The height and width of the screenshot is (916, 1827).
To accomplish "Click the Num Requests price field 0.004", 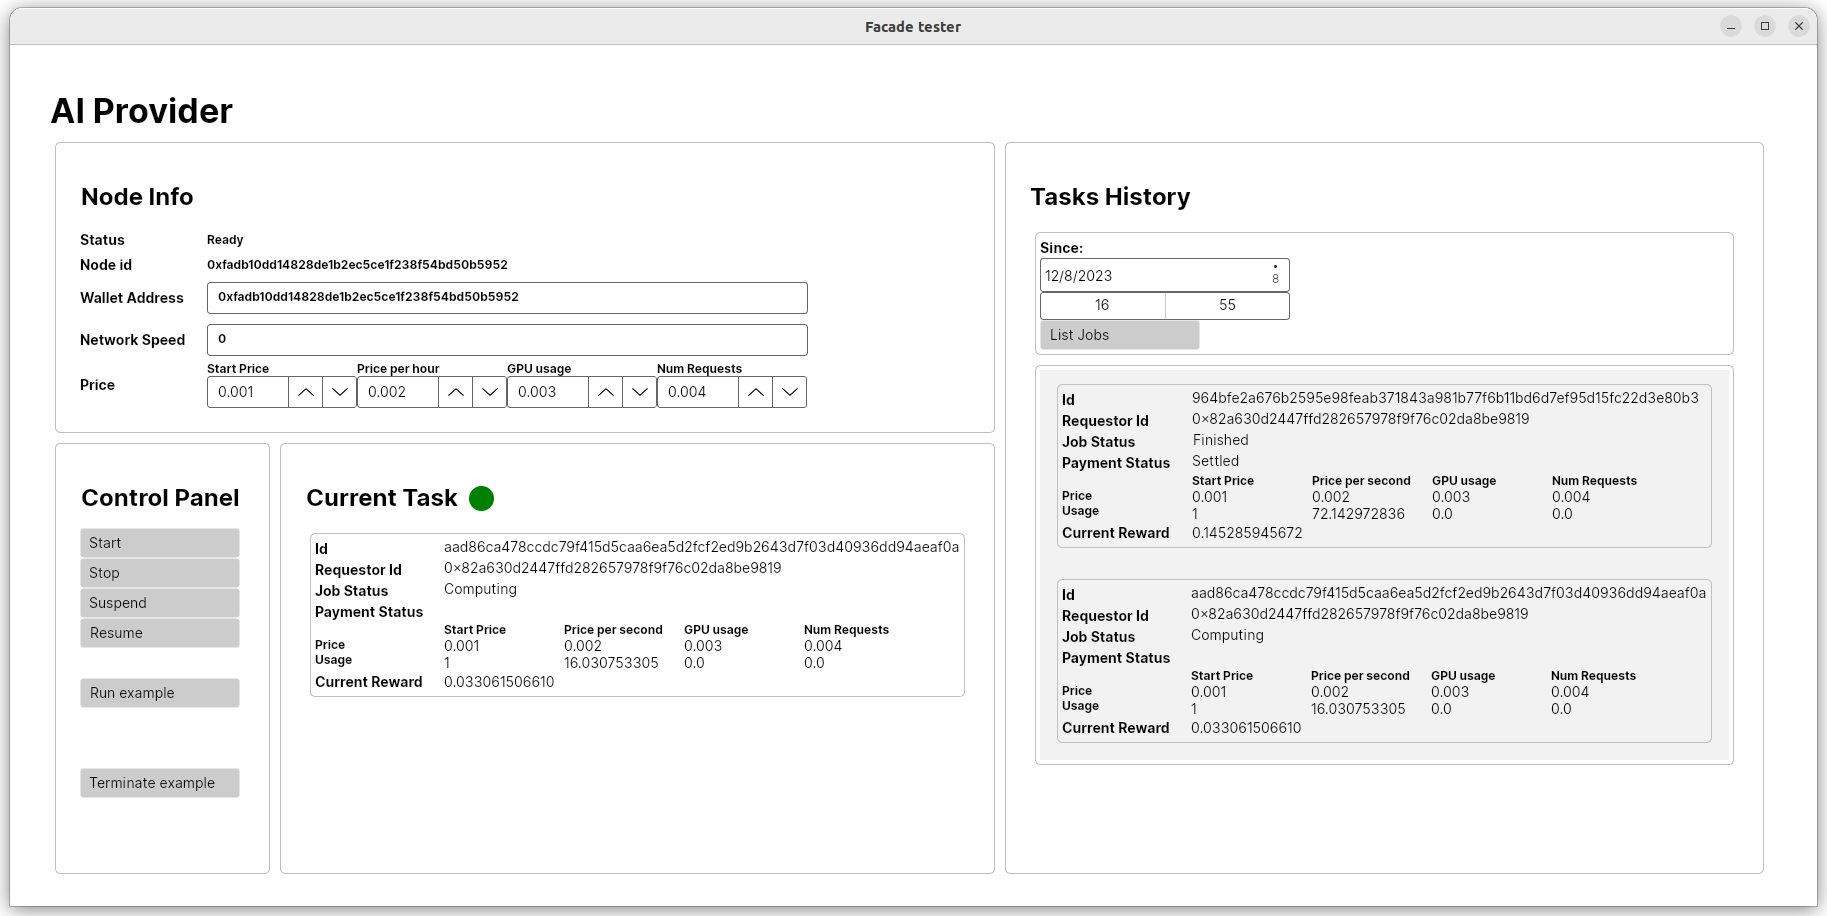I will (x=698, y=392).
